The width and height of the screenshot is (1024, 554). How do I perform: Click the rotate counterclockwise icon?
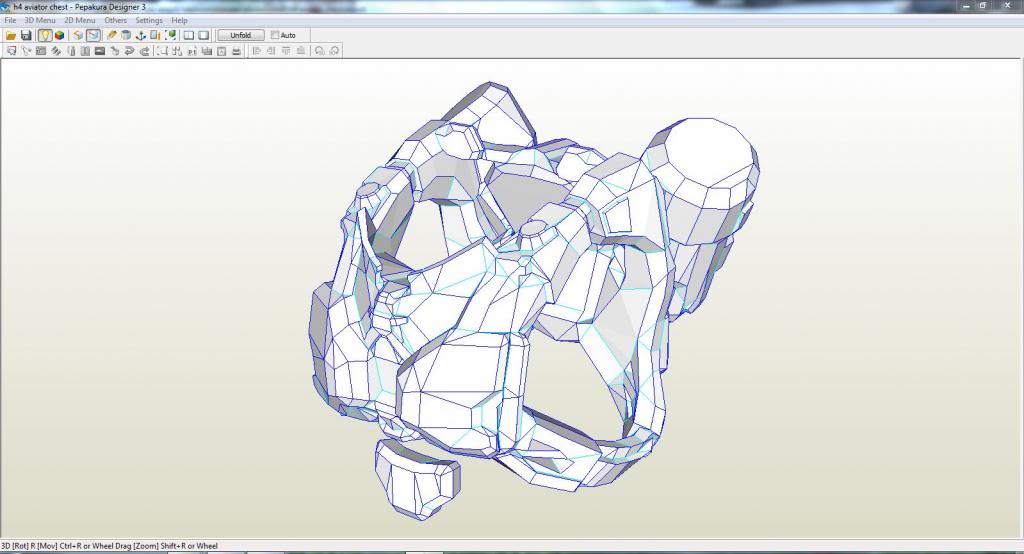[x=319, y=51]
